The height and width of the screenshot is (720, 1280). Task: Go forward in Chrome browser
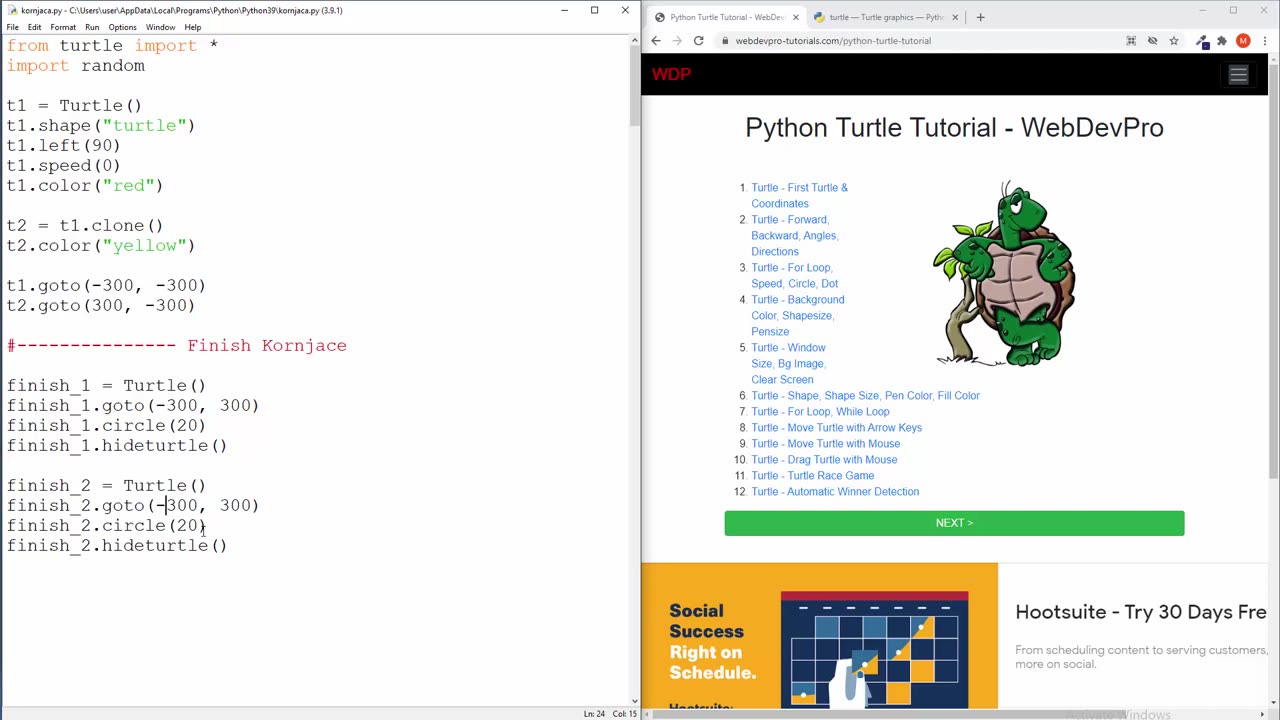click(x=677, y=41)
